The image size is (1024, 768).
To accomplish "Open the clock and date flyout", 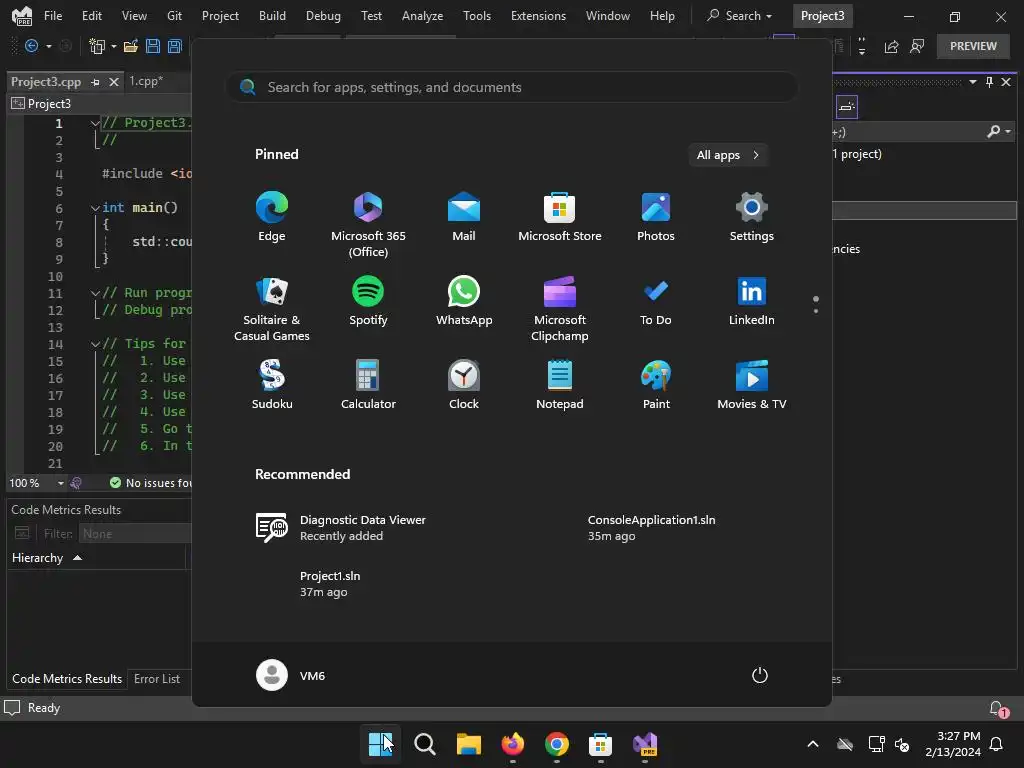I will point(953,744).
